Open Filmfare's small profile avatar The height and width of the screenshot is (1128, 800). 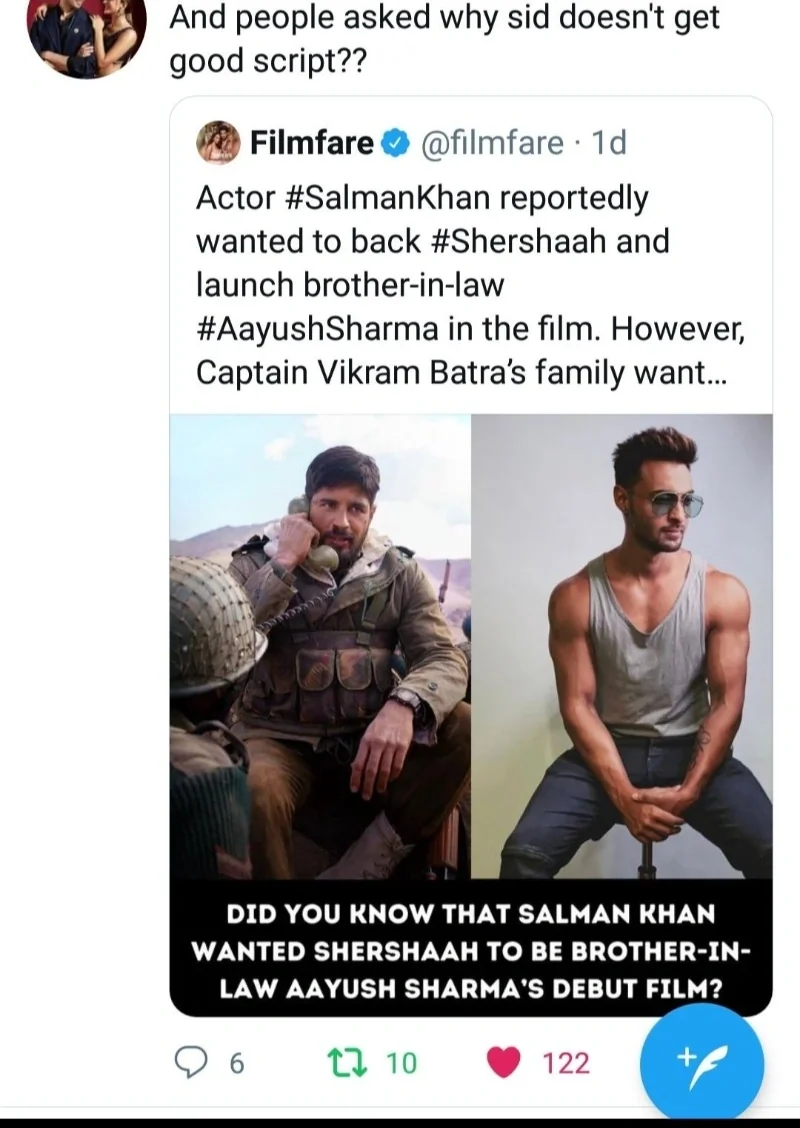[x=219, y=143]
